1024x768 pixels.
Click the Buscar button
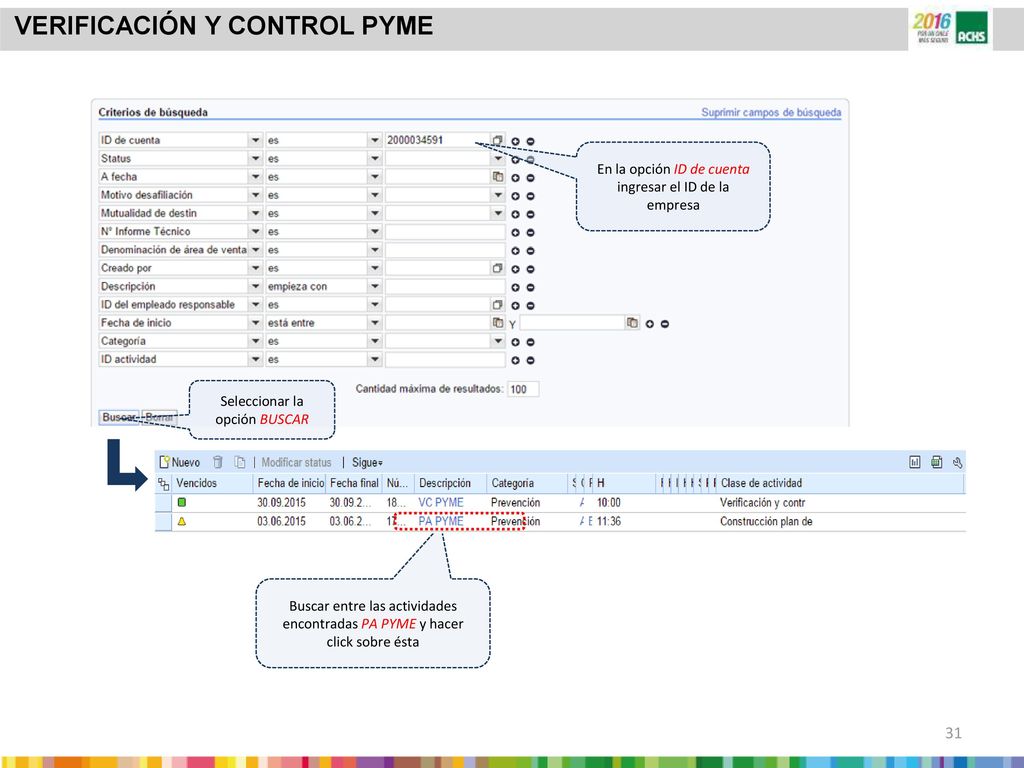(x=119, y=417)
